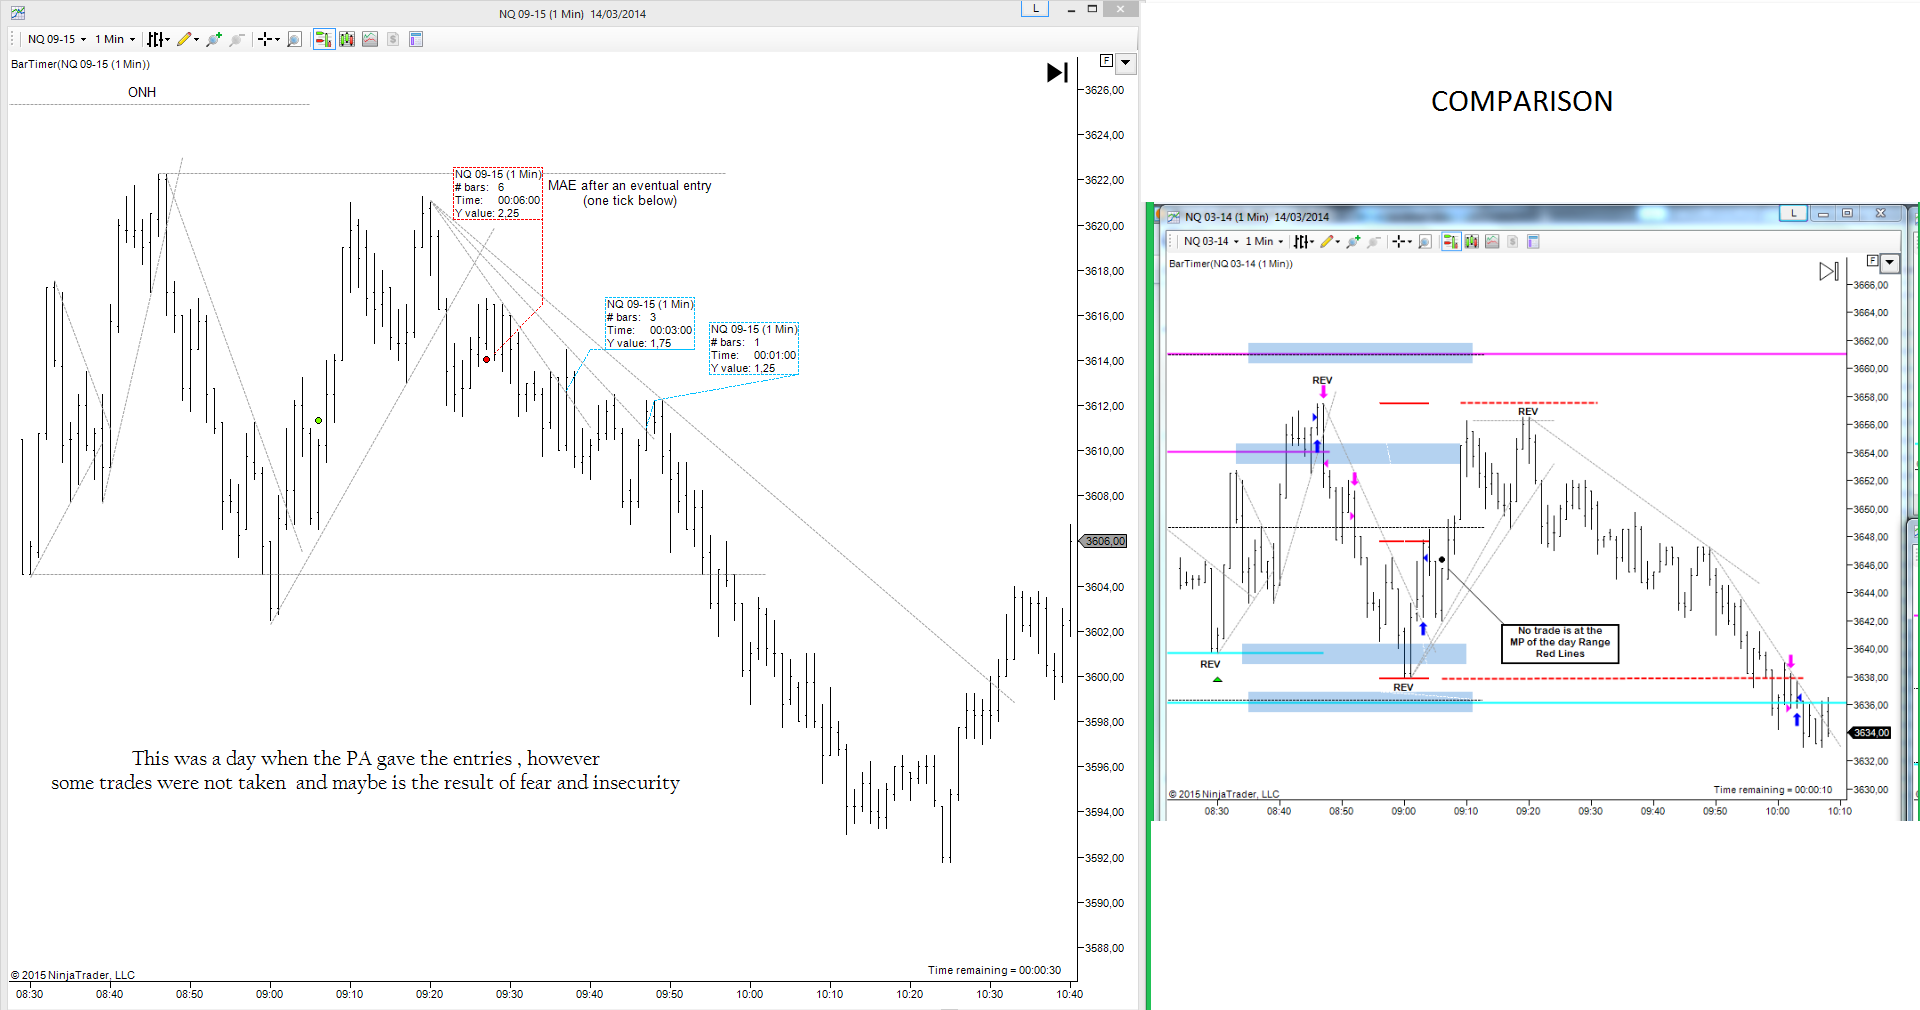The image size is (1920, 1010).
Task: Click the zoom out magnifier in NQ 03-14 toolbar
Action: (1374, 241)
